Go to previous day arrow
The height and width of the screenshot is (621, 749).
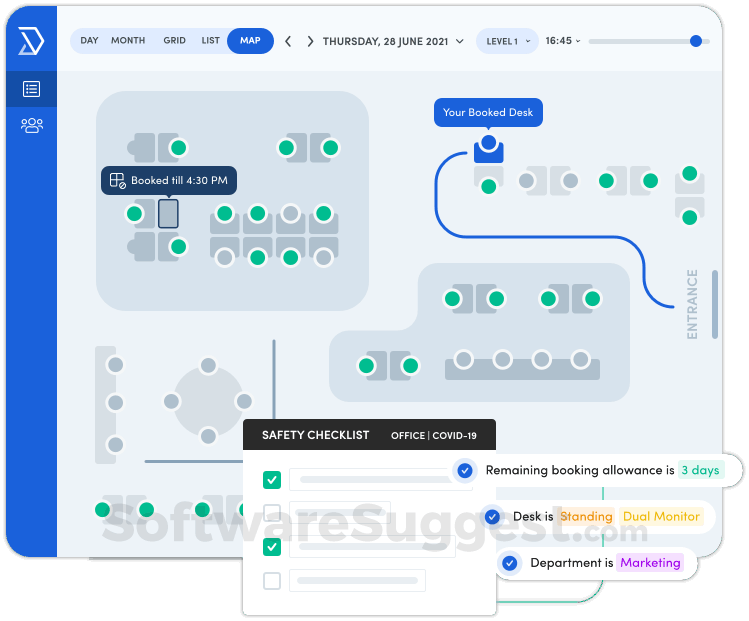click(288, 42)
